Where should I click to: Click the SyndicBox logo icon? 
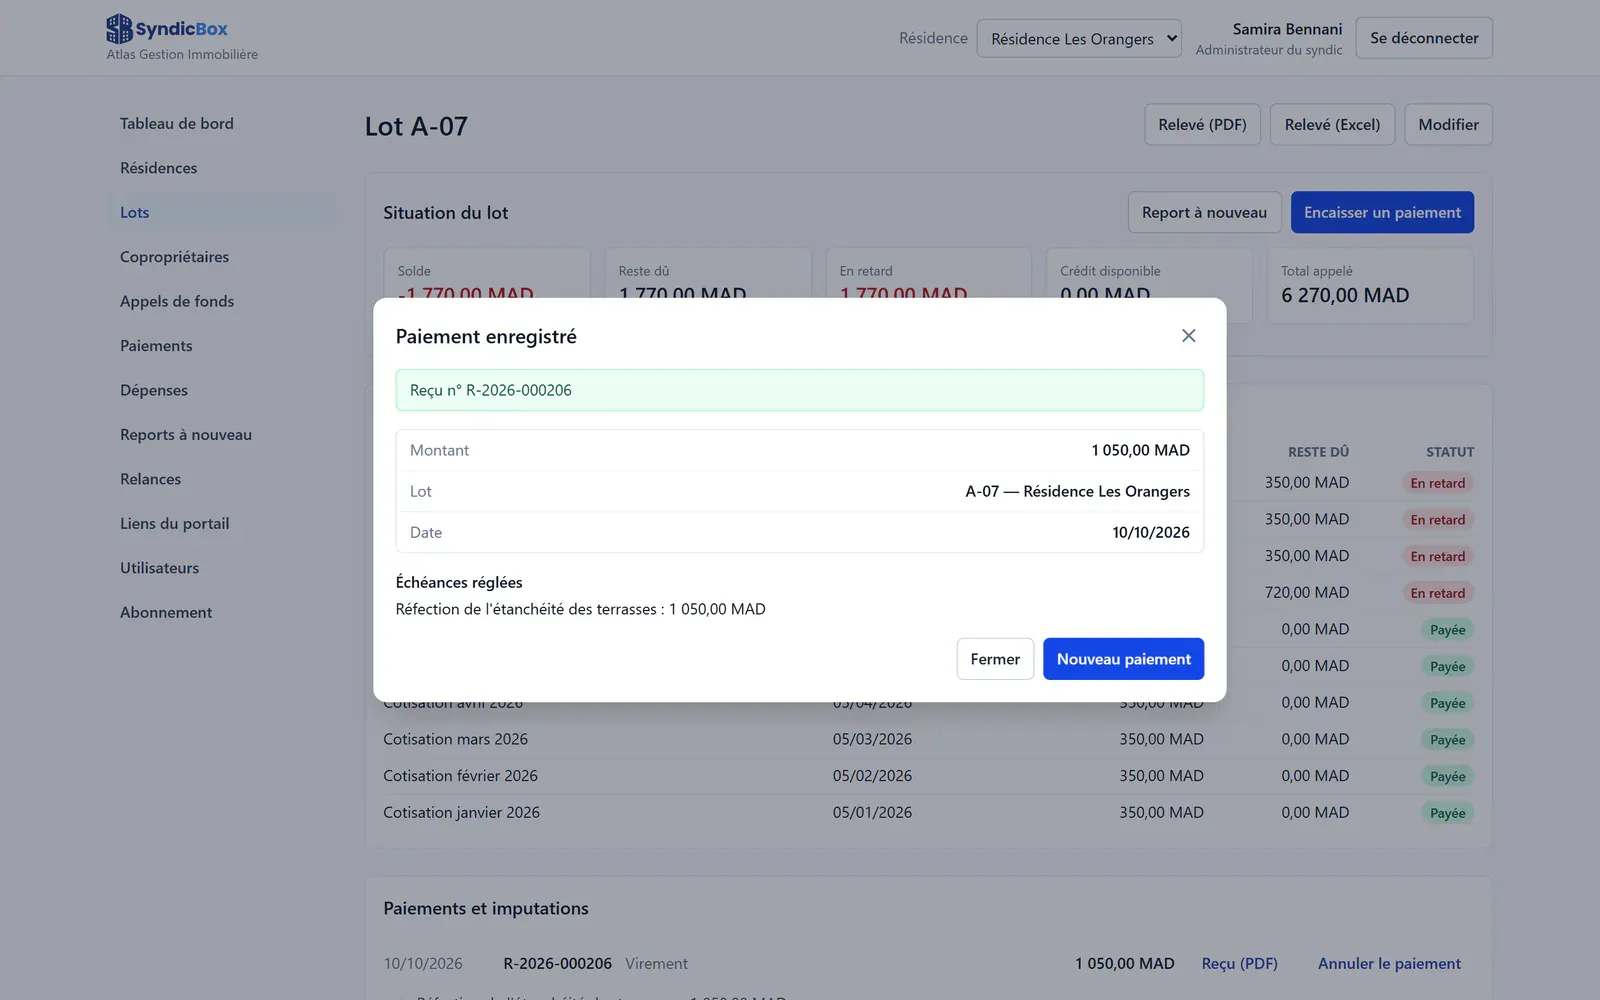(119, 29)
